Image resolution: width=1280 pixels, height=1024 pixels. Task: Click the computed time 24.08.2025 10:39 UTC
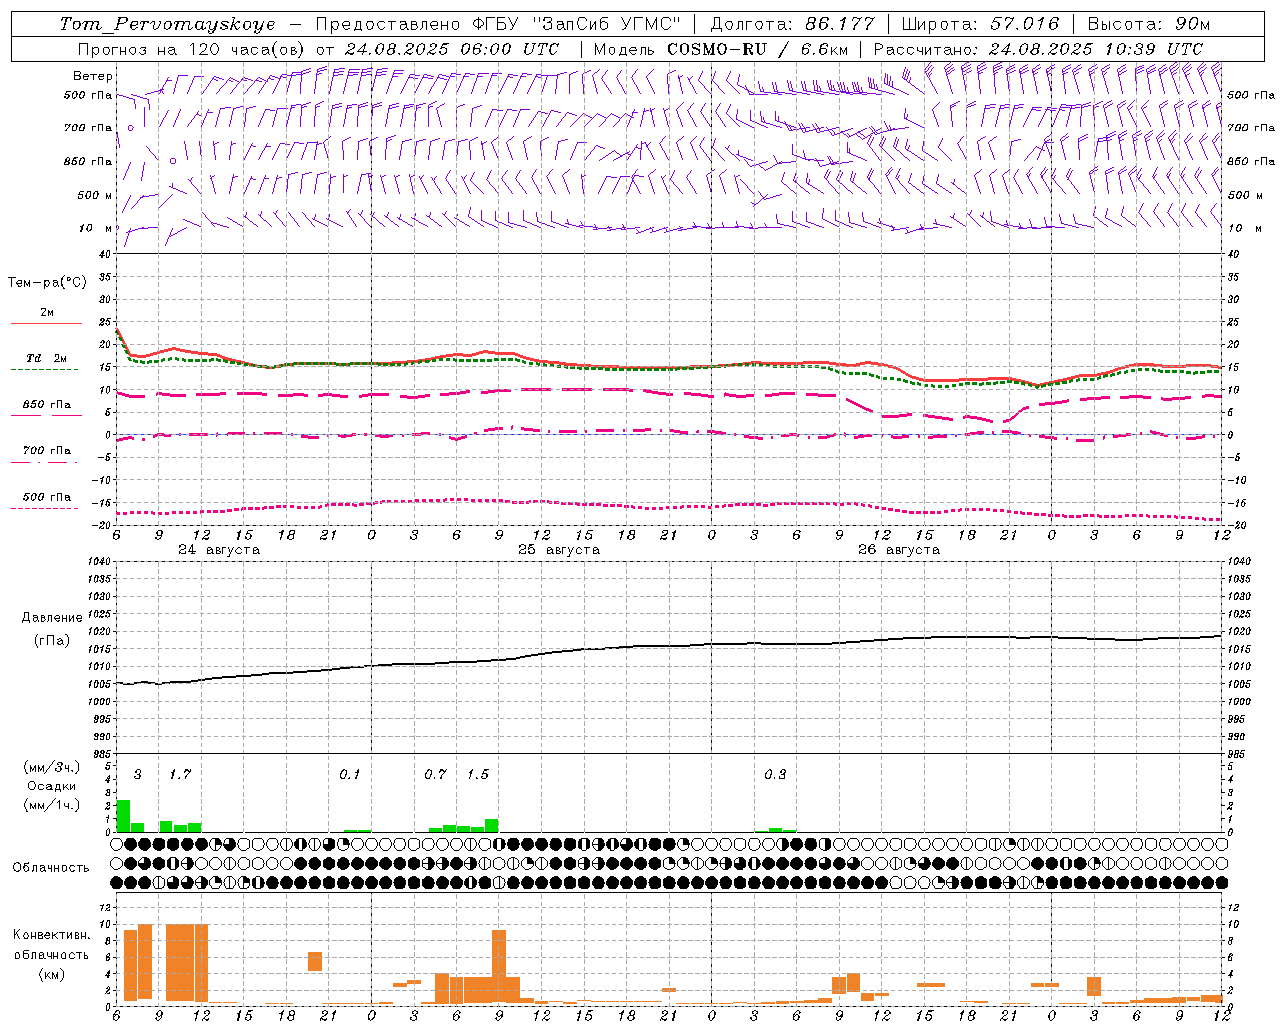(x=1096, y=49)
